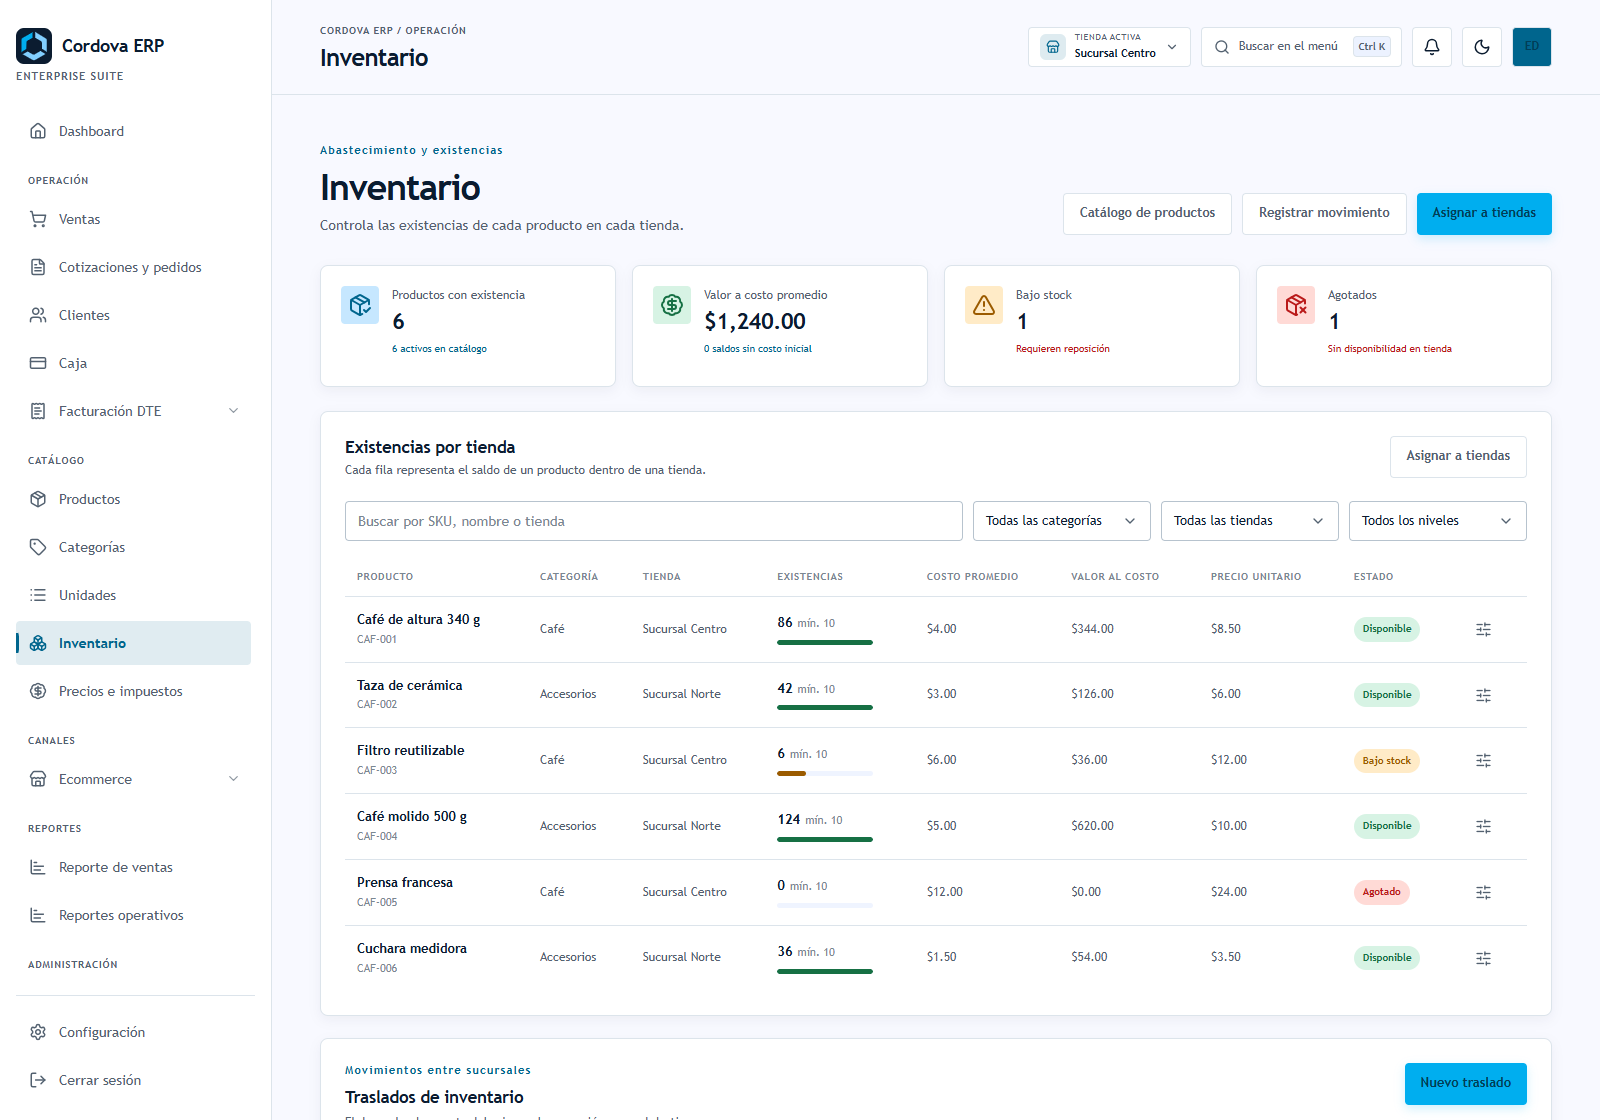Open adjust icon for Taza de cerámica
Viewport: 1600px width, 1120px height.
[1483, 695]
